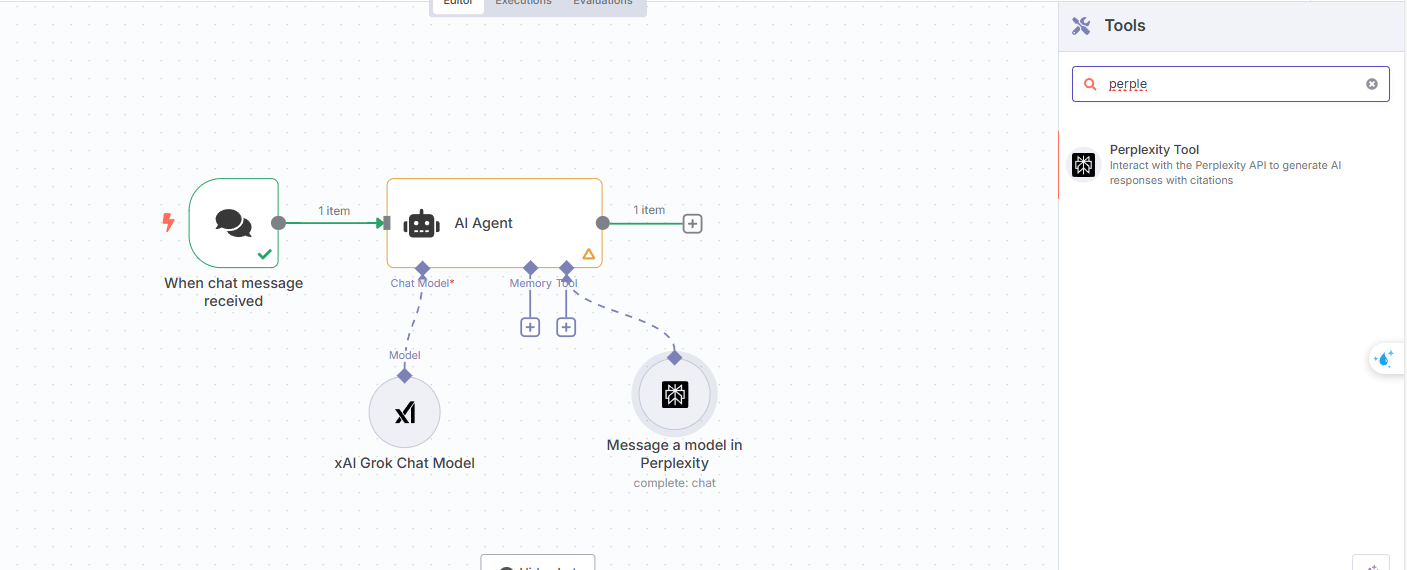Click the Perplexity Tool icon in results
The image size is (1407, 570).
coord(1084,165)
